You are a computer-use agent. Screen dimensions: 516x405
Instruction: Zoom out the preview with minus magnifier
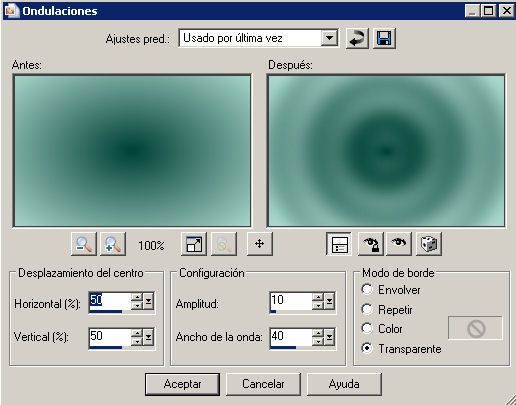(x=84, y=244)
